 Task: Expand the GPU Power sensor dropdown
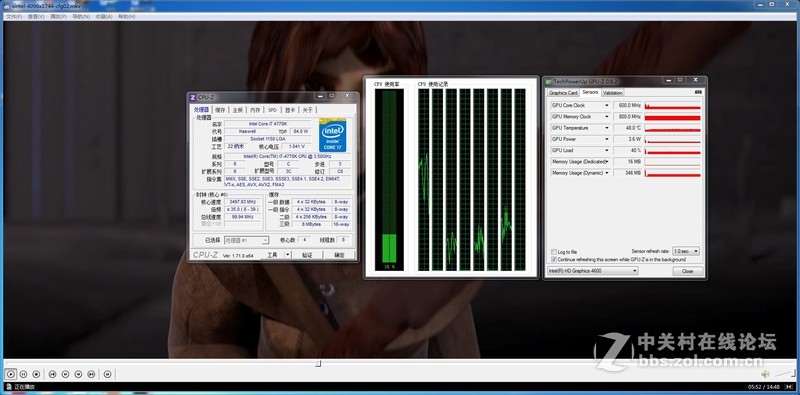pos(607,139)
